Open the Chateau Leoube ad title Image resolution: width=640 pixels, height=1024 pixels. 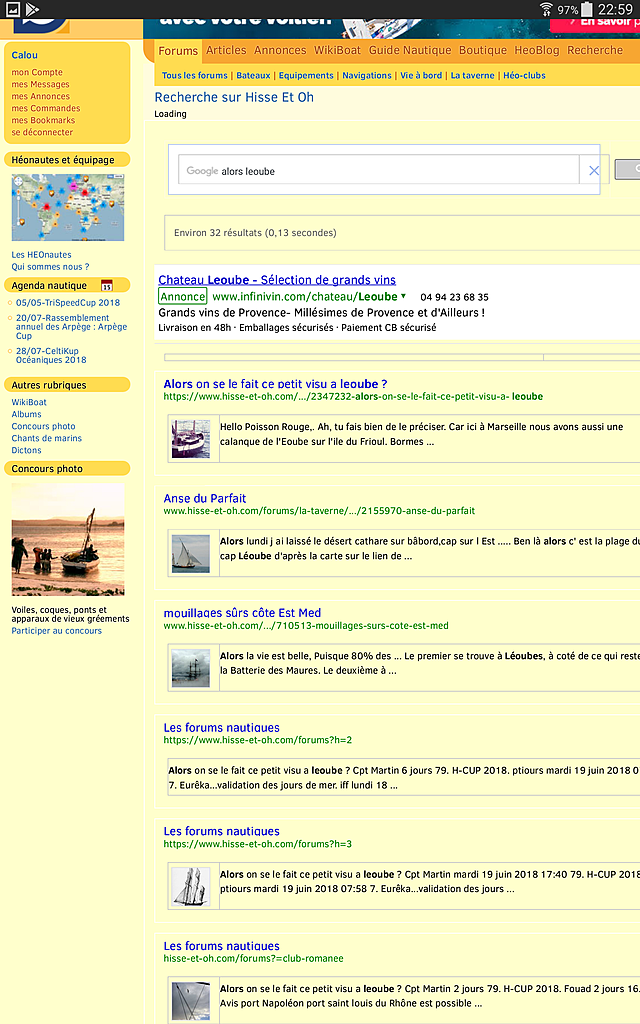click(277, 280)
